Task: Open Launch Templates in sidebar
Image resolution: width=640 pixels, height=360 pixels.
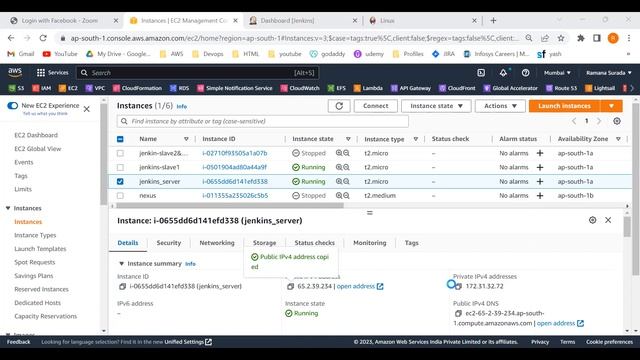Action: coord(40,249)
